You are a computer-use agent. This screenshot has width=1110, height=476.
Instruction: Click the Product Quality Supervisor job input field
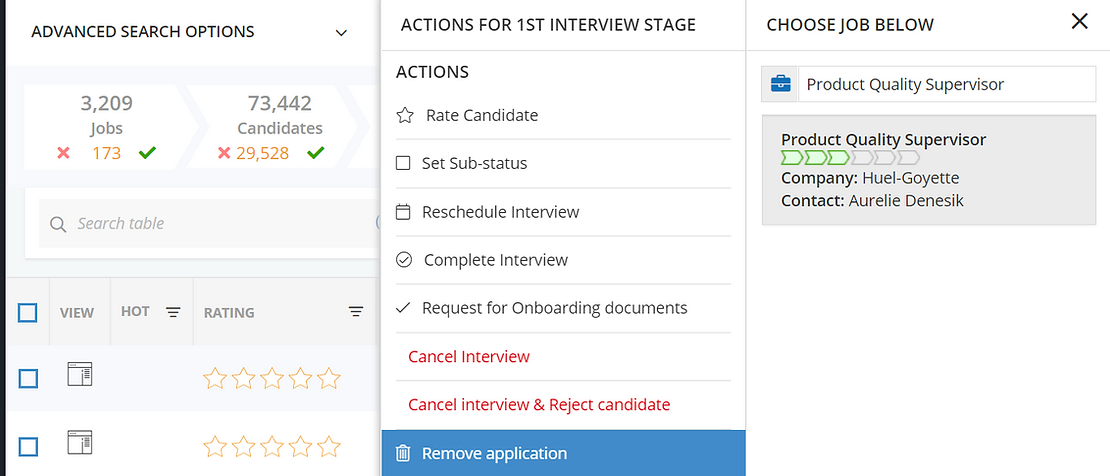point(946,85)
